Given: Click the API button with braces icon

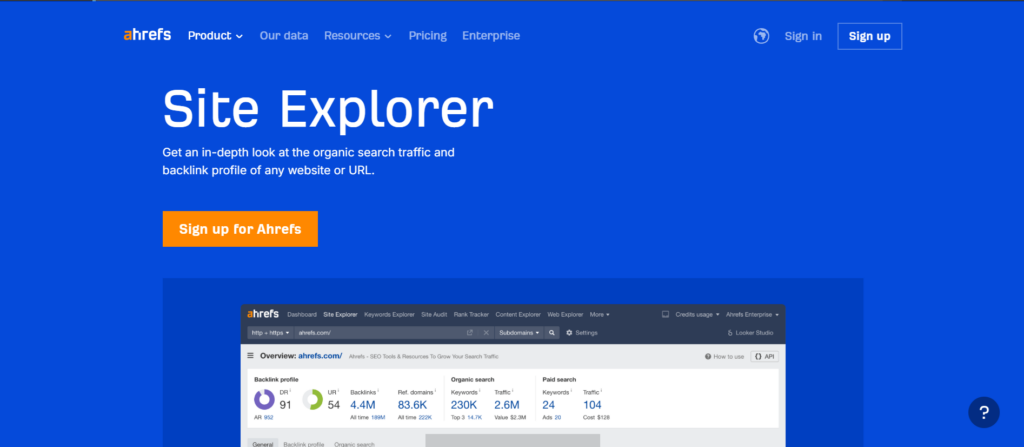Looking at the screenshot, I should pyautogui.click(x=764, y=356).
